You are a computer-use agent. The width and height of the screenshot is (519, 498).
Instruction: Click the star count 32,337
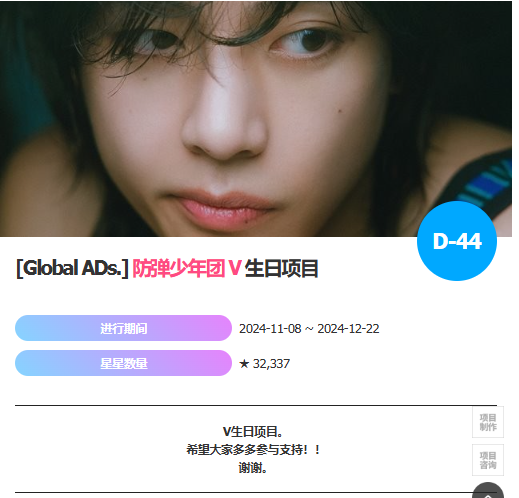(x=271, y=364)
